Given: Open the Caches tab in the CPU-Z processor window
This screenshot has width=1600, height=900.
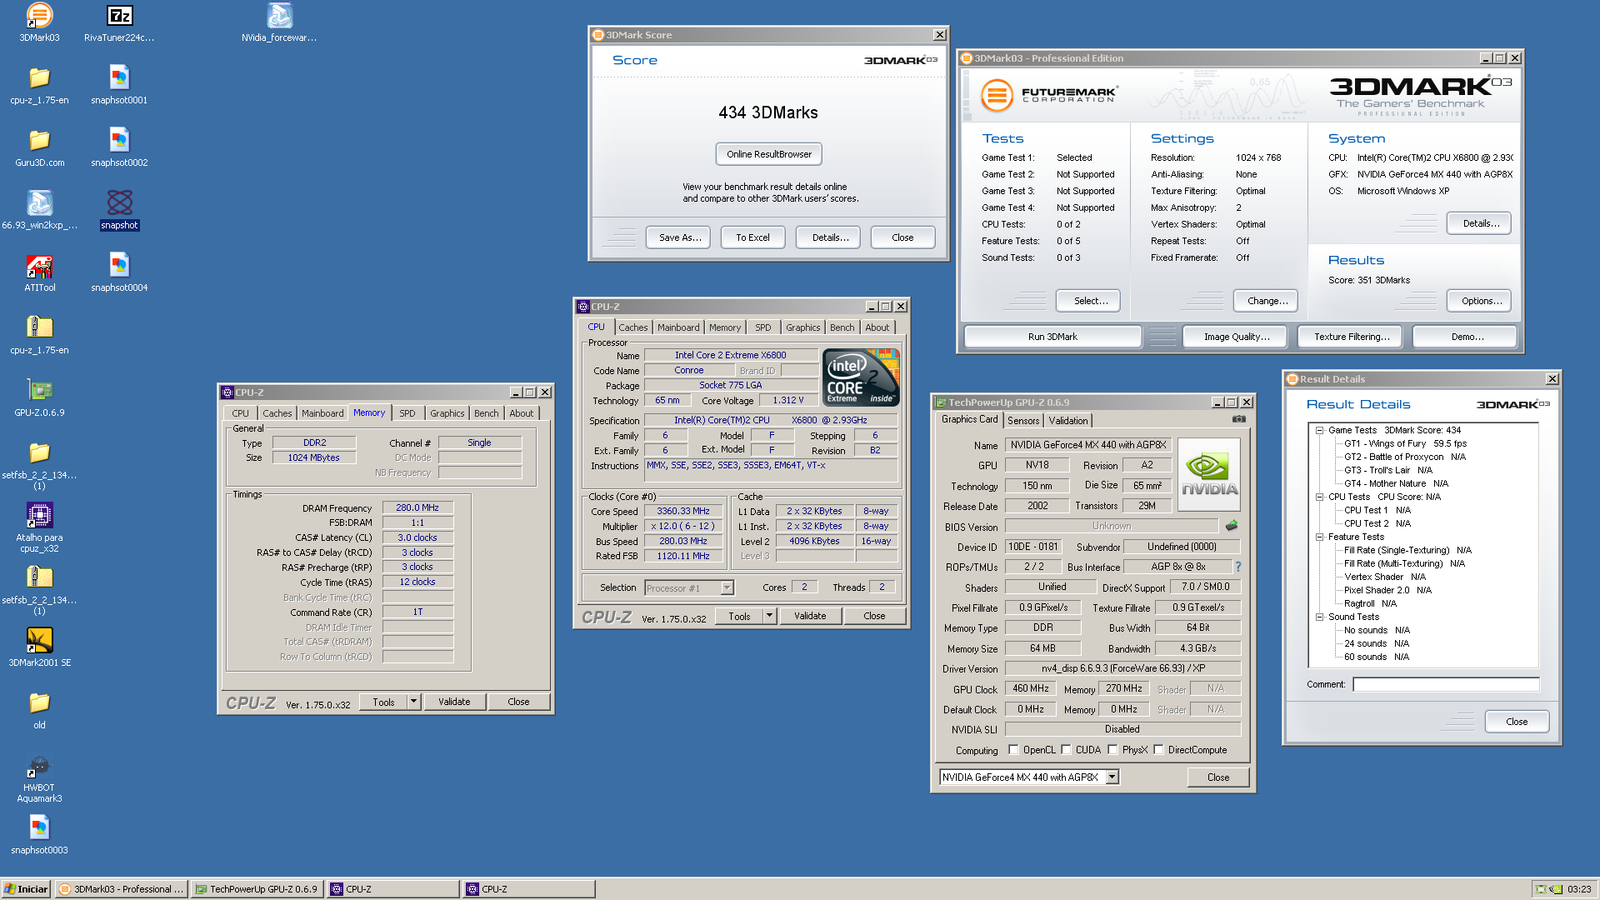Looking at the screenshot, I should (633, 328).
